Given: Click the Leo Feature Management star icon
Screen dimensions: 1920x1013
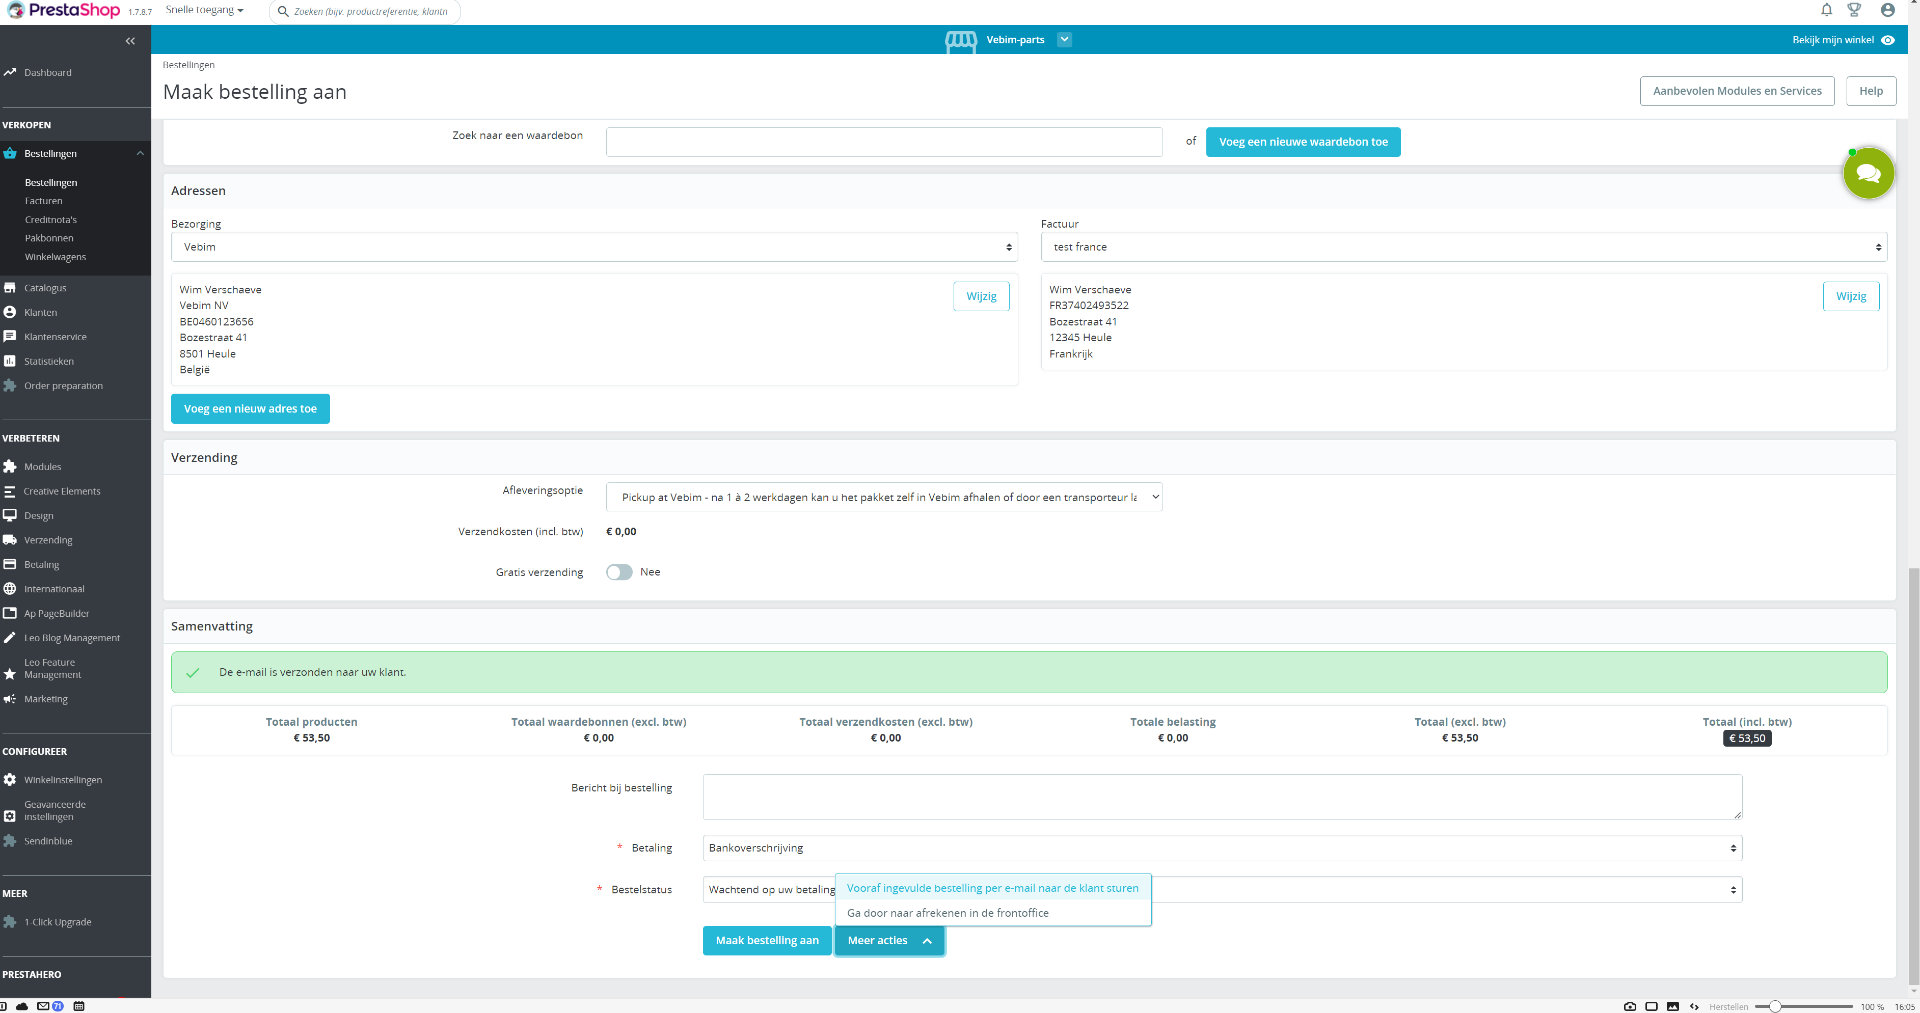Looking at the screenshot, I should [10, 674].
